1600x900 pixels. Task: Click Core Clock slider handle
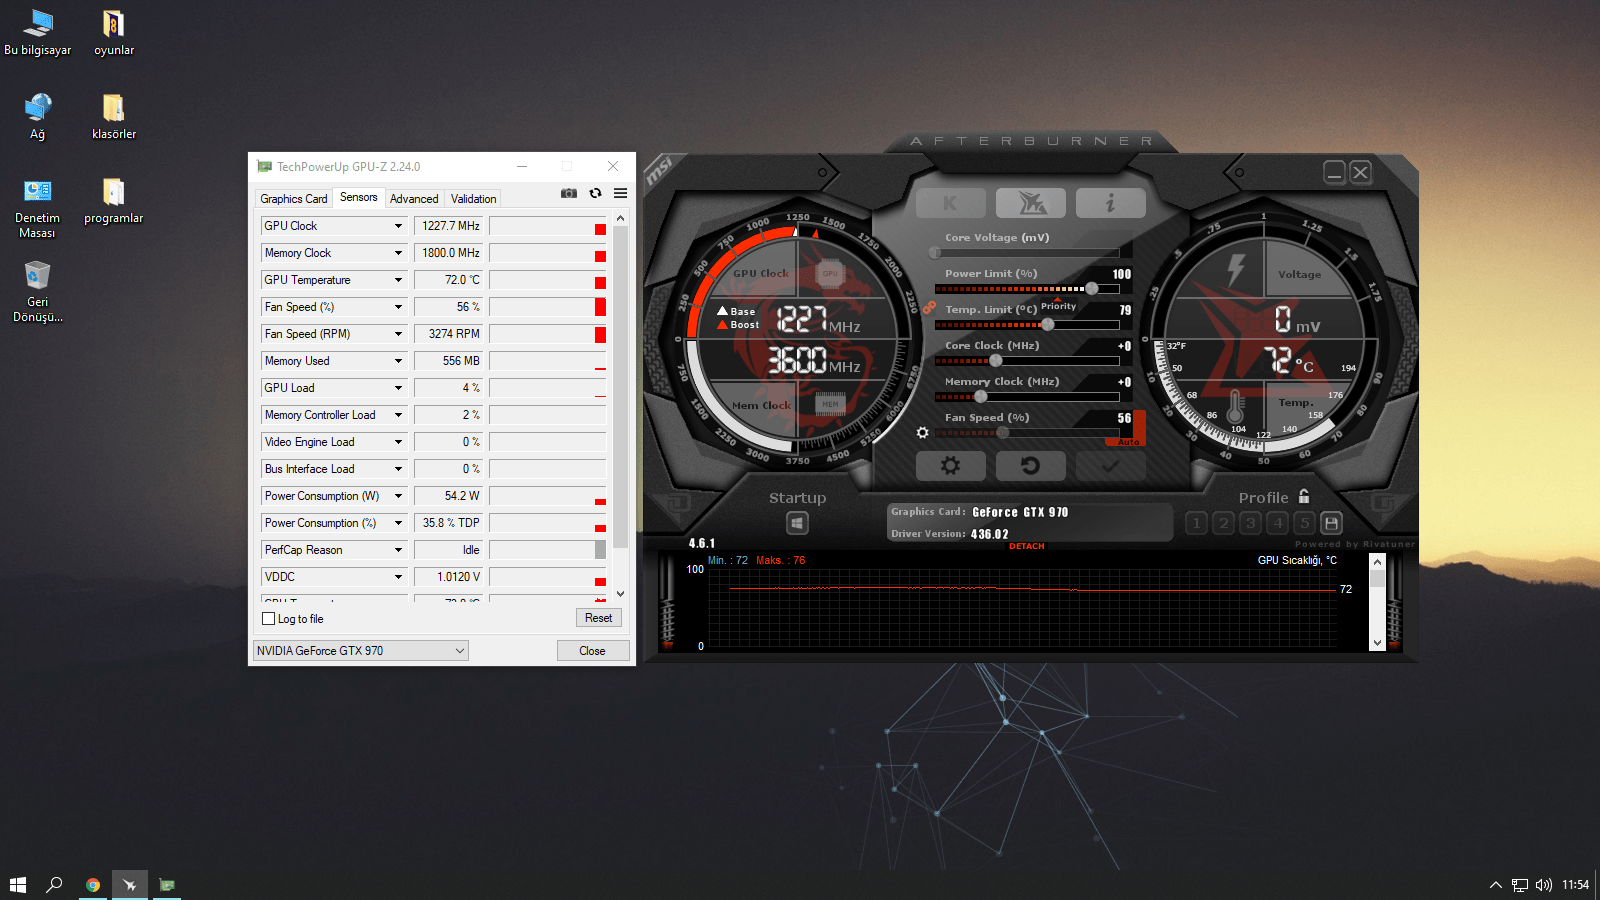tap(995, 360)
